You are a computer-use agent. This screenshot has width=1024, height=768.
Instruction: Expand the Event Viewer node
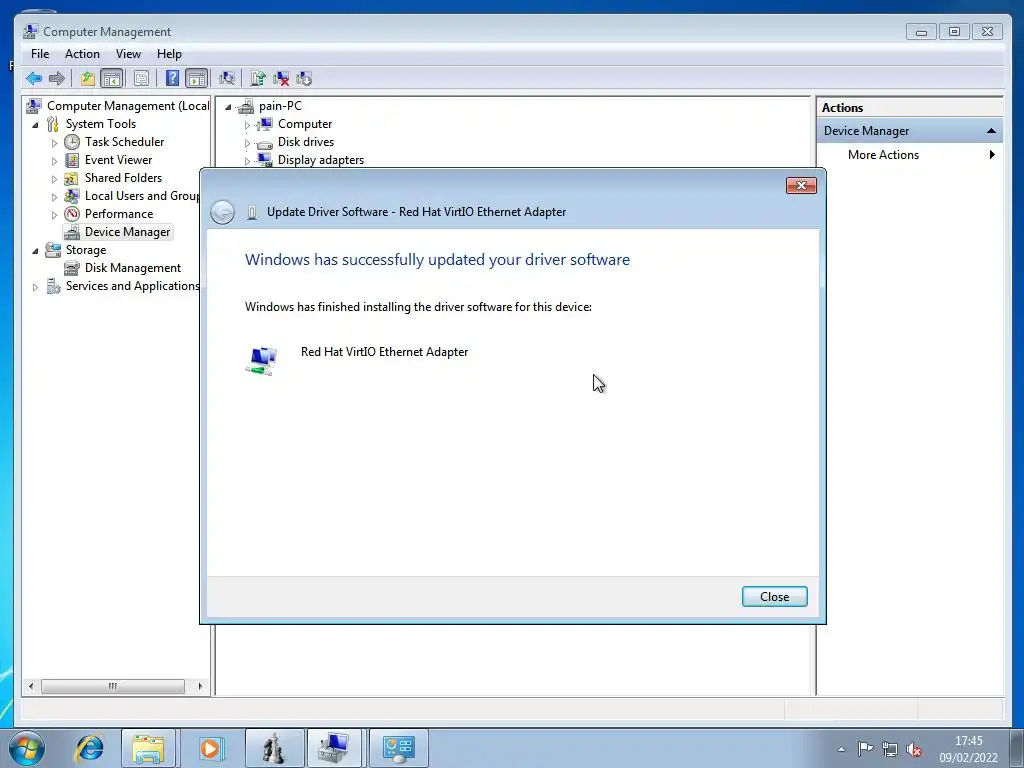(x=54, y=161)
